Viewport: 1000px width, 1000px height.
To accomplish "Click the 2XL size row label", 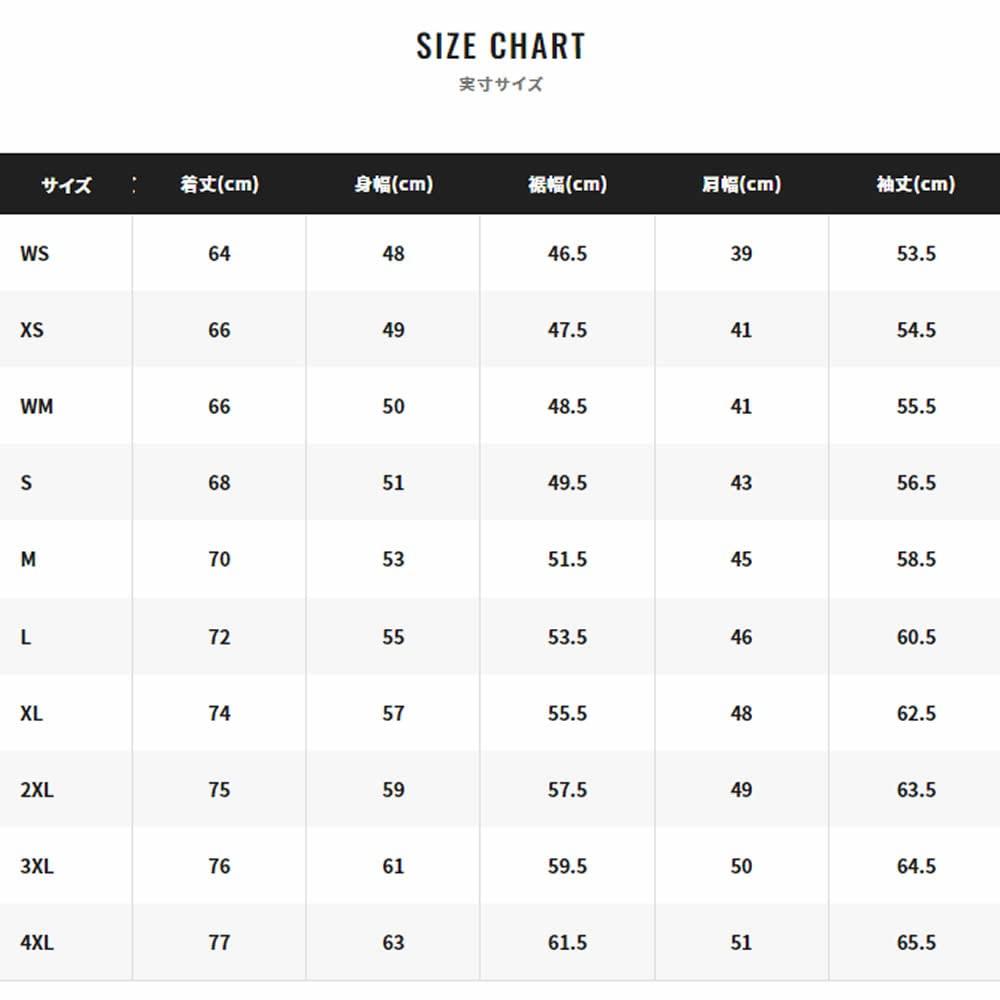I will pos(37,790).
